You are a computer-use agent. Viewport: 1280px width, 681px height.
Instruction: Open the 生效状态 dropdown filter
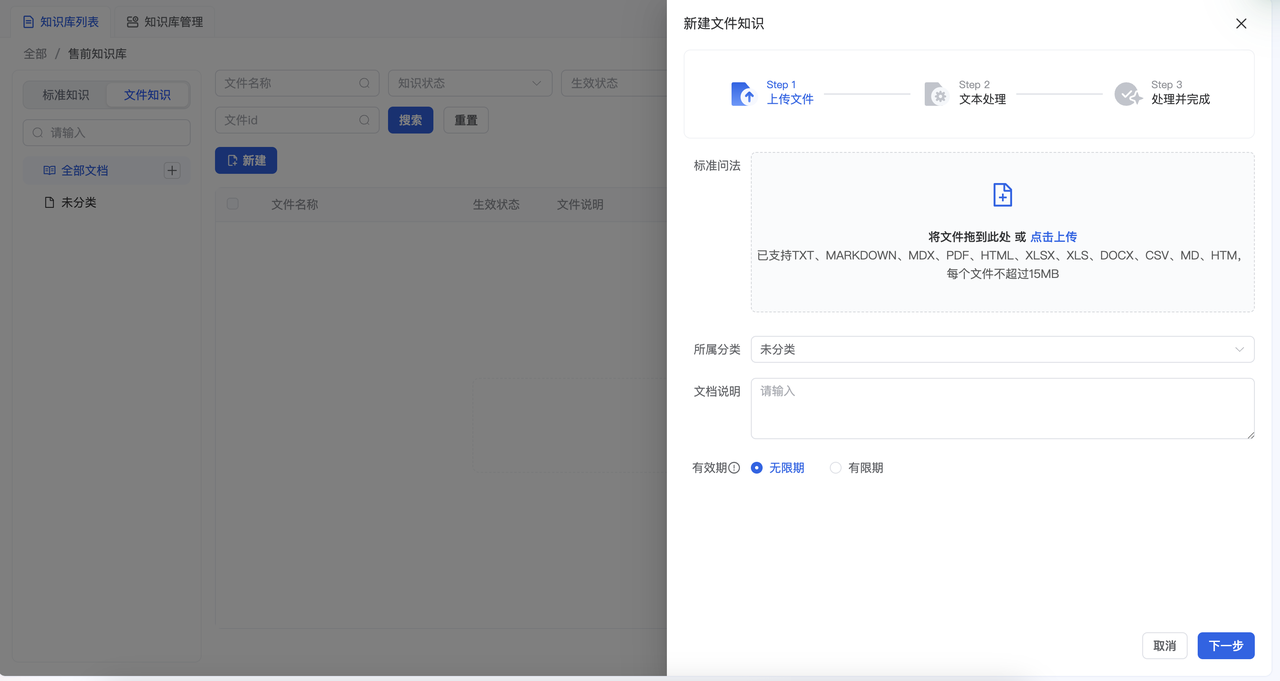tap(612, 84)
